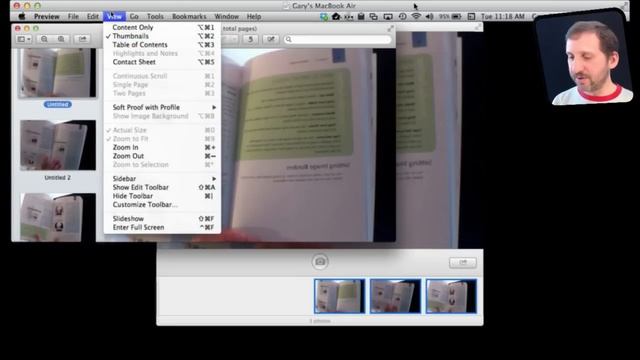Choose Hide Toolbar menu item
640x360 pixels.
click(162, 196)
